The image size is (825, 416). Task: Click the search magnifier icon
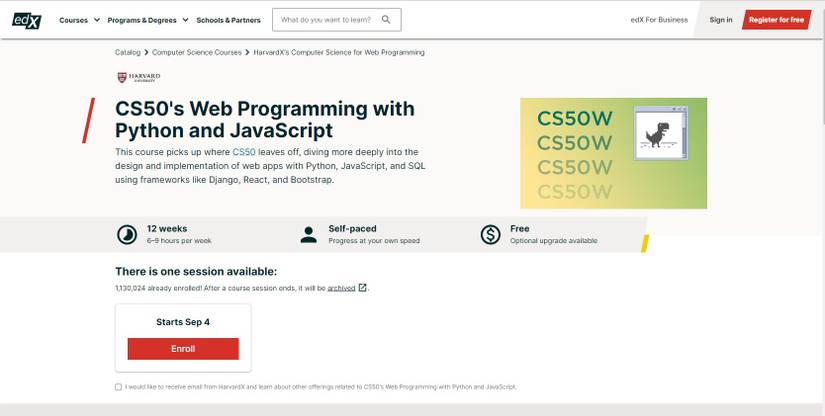388,20
